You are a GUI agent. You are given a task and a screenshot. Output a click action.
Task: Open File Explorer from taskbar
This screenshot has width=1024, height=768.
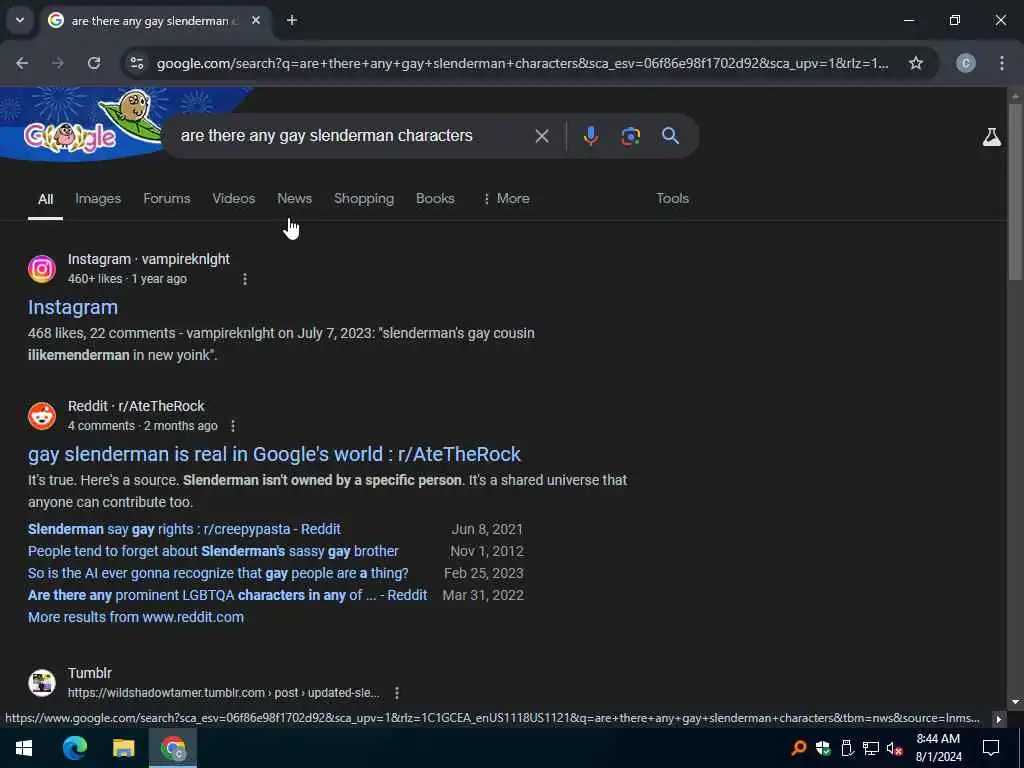123,748
